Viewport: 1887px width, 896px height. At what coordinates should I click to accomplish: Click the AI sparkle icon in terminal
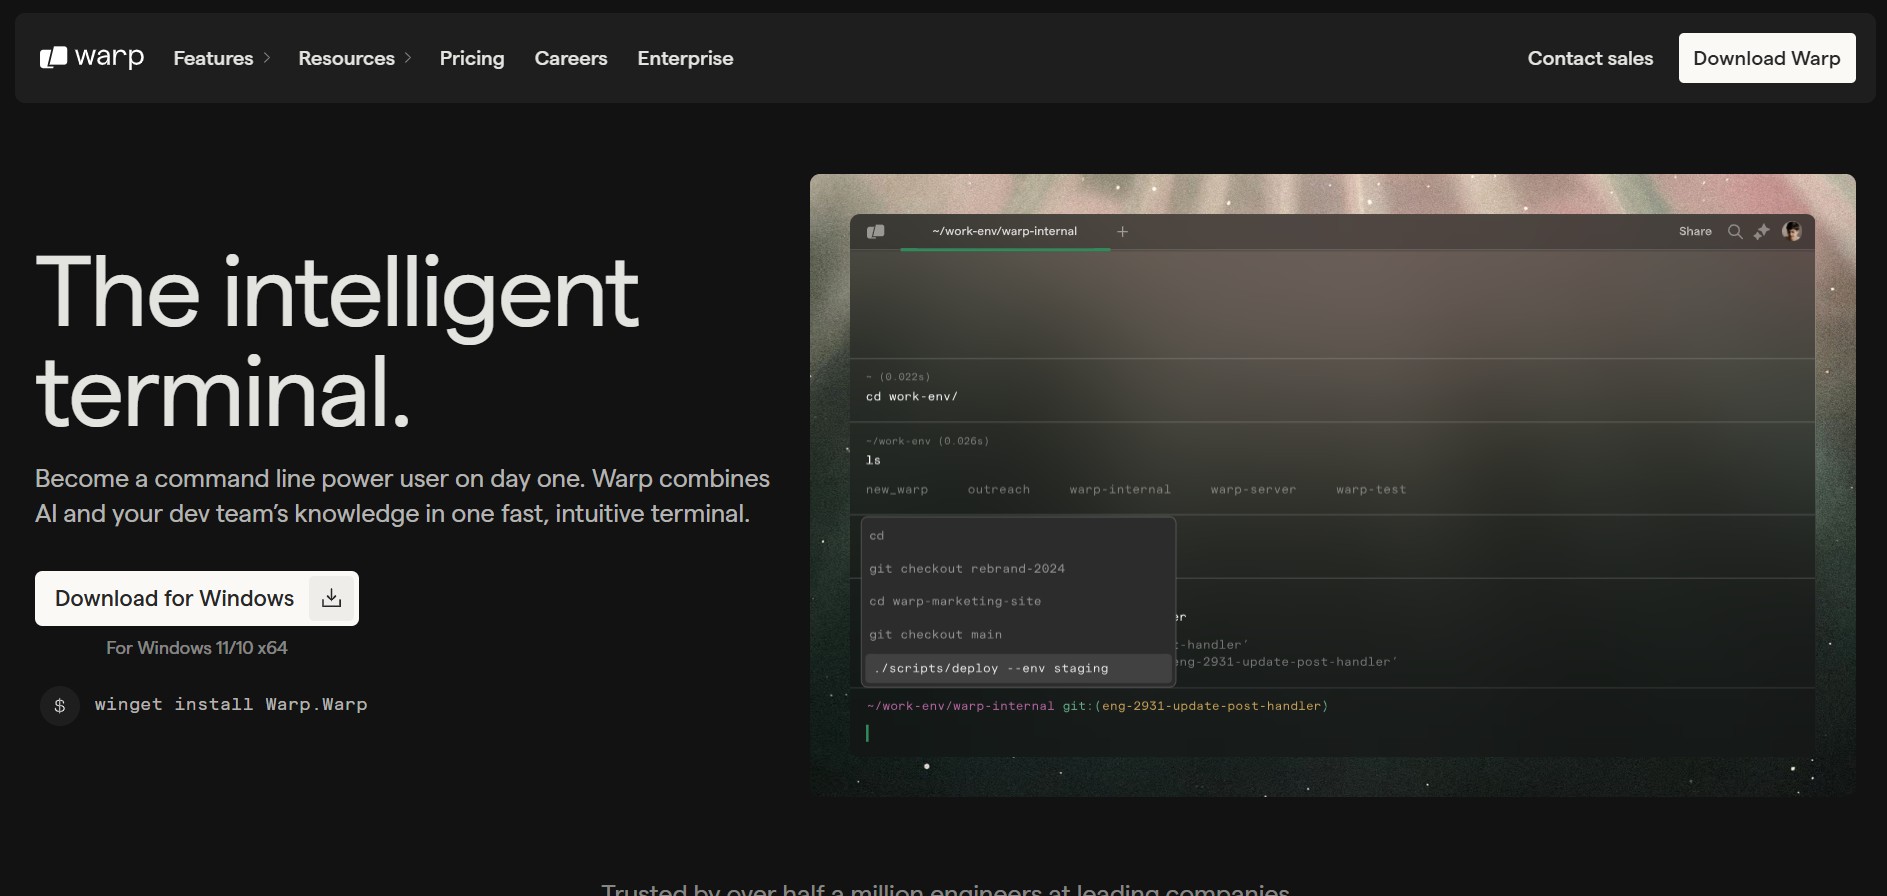1762,231
